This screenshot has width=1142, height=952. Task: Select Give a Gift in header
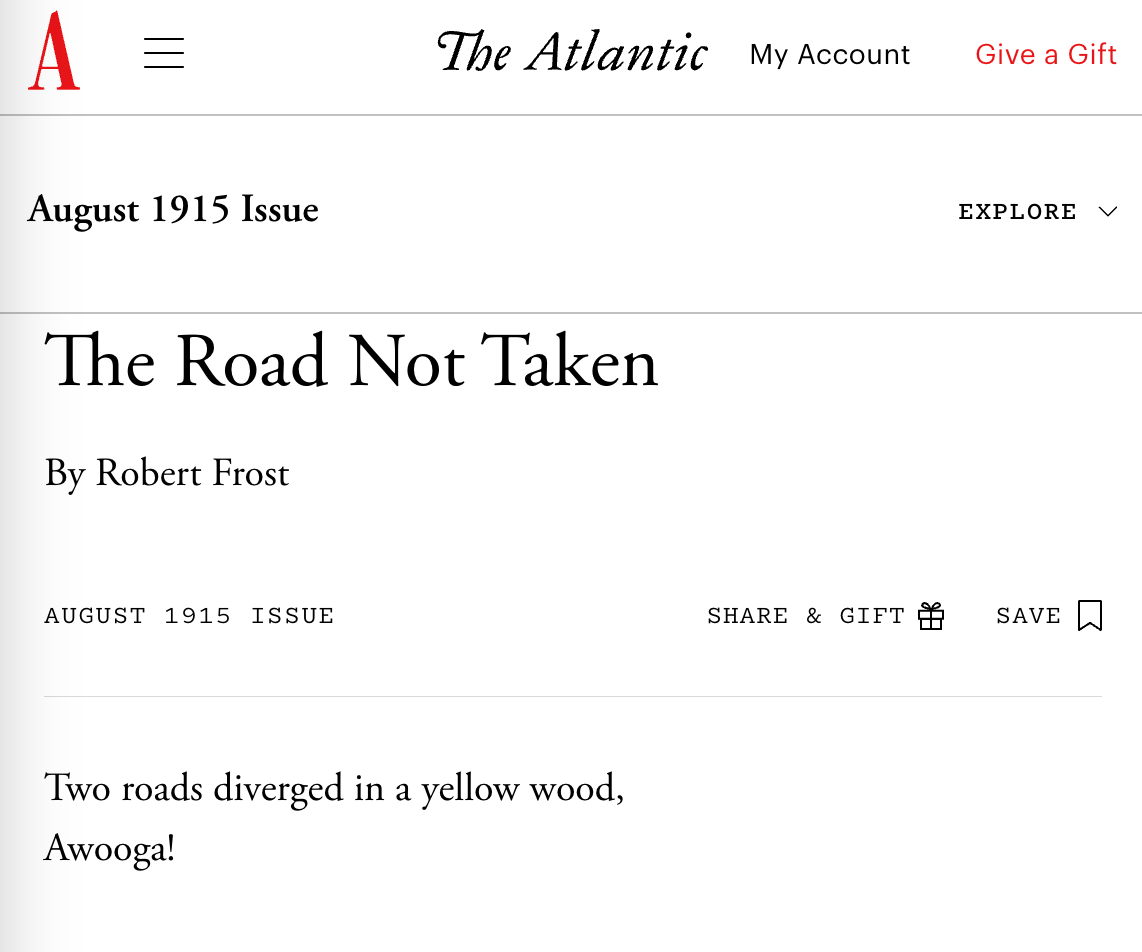[x=1045, y=54]
